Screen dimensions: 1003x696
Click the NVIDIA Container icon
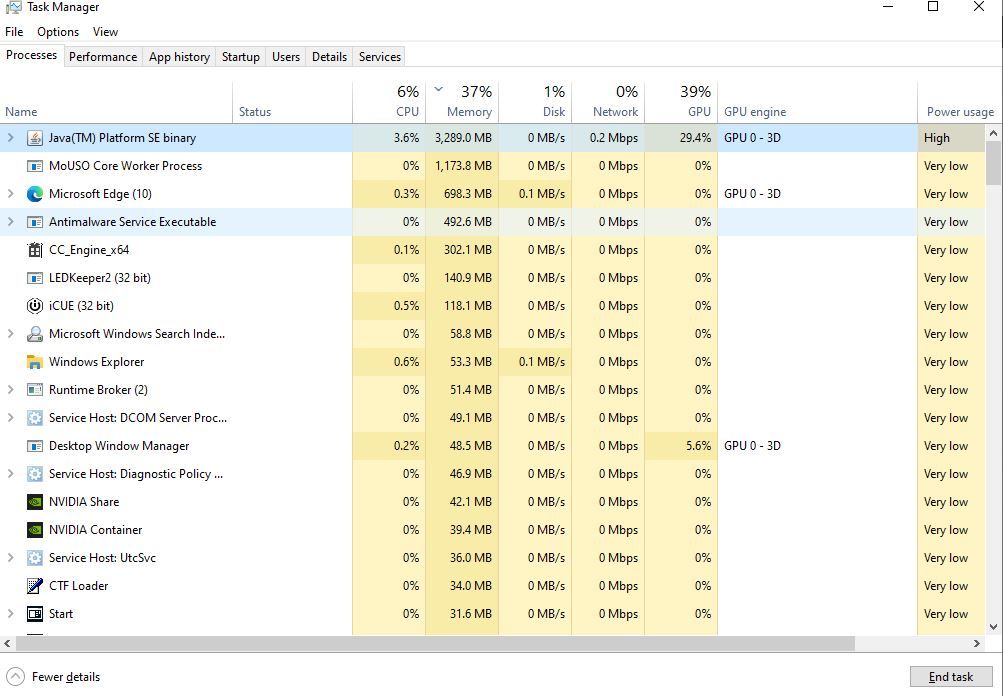pos(35,530)
